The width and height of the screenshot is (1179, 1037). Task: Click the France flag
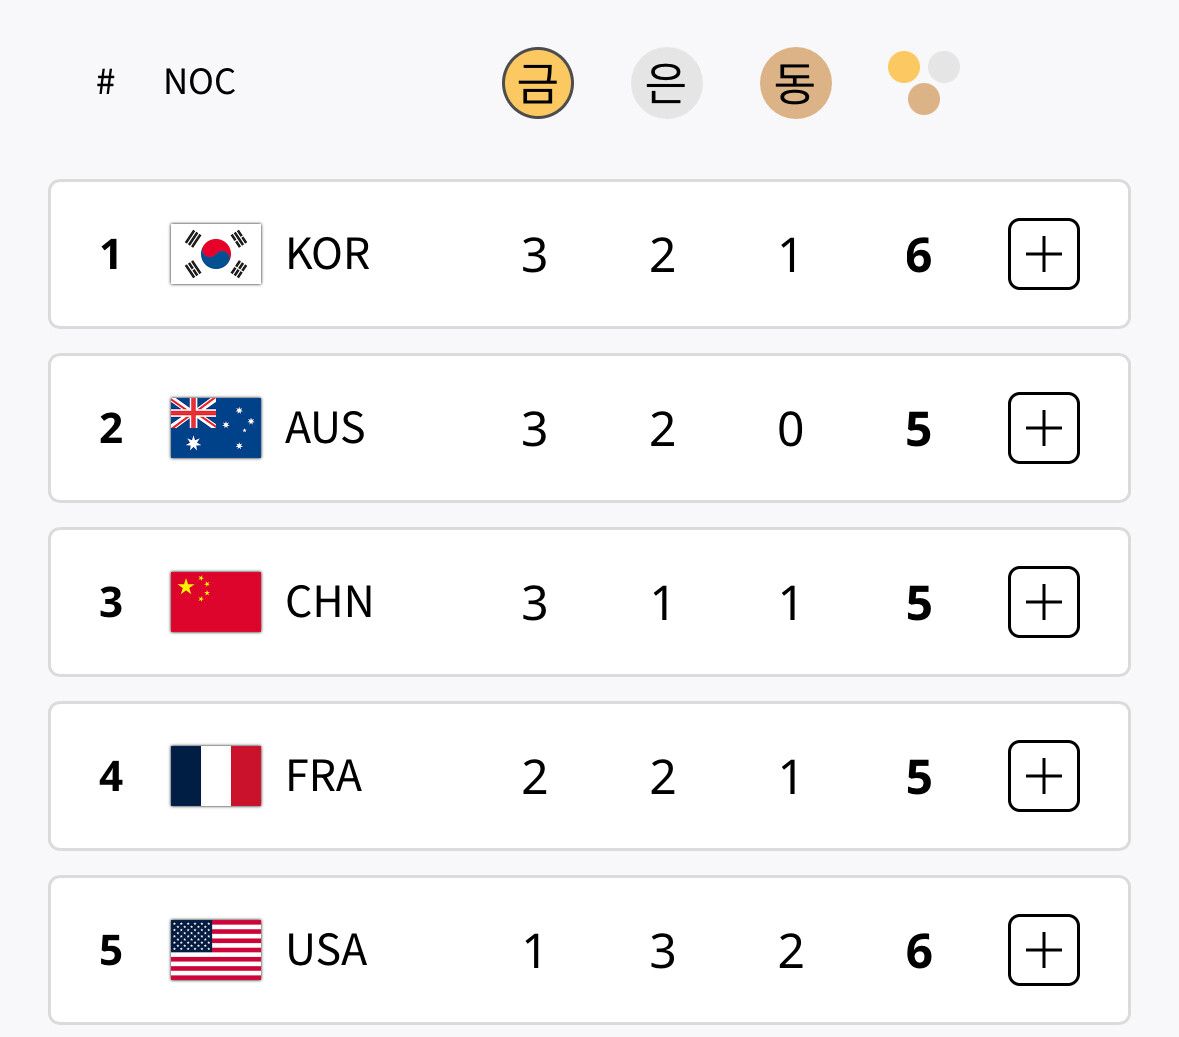(x=216, y=776)
